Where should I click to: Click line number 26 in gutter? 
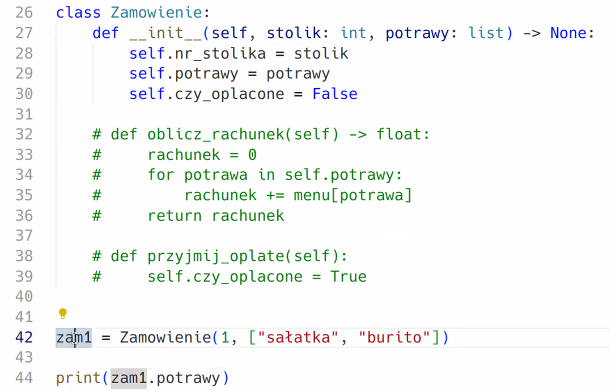24,12
